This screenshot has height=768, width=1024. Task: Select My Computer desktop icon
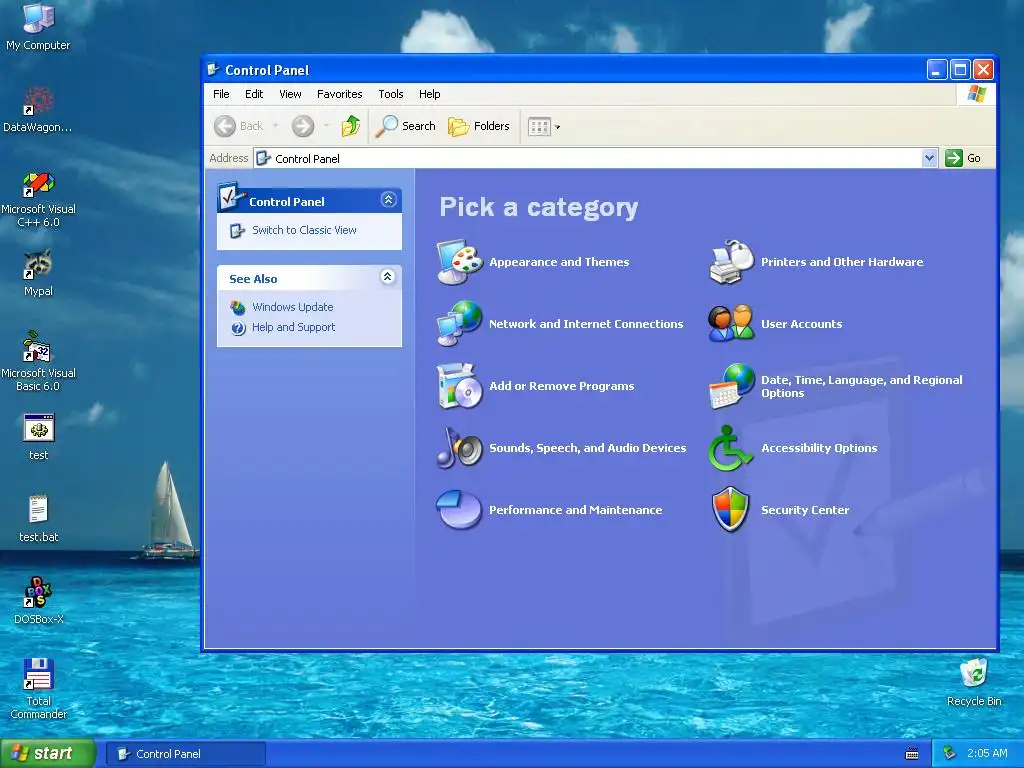tap(38, 27)
